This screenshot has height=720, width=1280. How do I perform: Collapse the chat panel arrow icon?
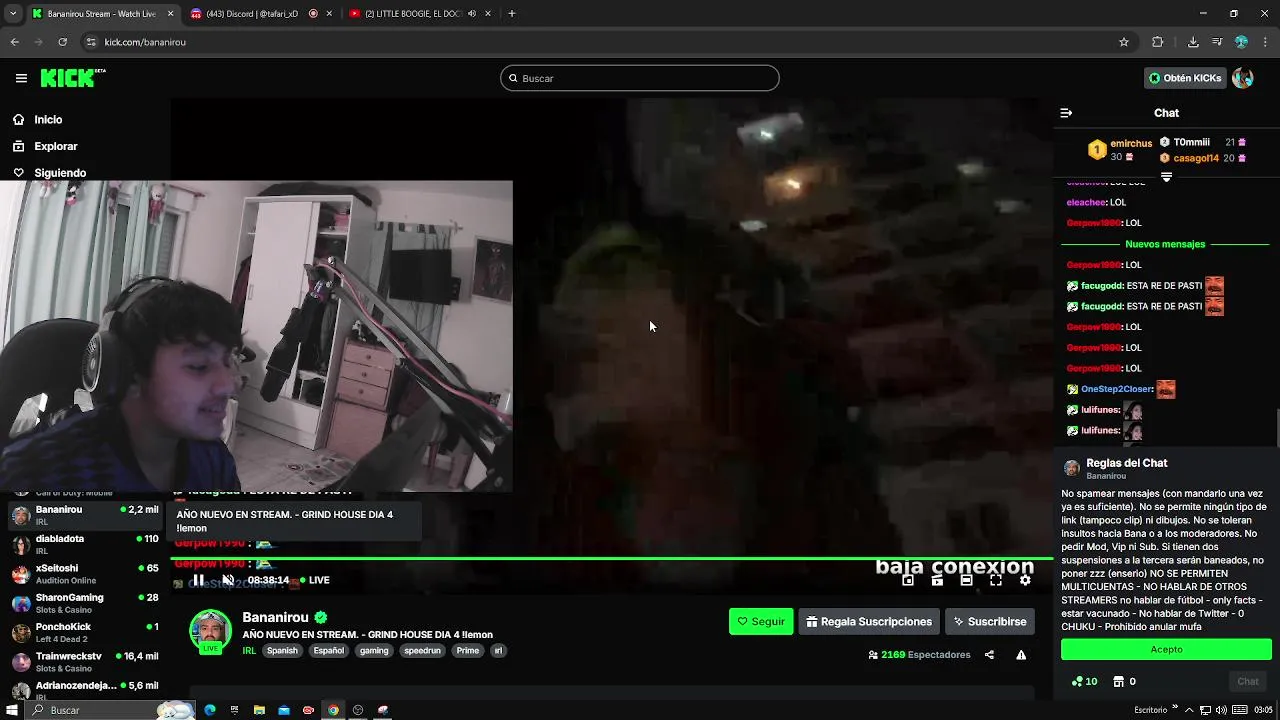(1066, 113)
